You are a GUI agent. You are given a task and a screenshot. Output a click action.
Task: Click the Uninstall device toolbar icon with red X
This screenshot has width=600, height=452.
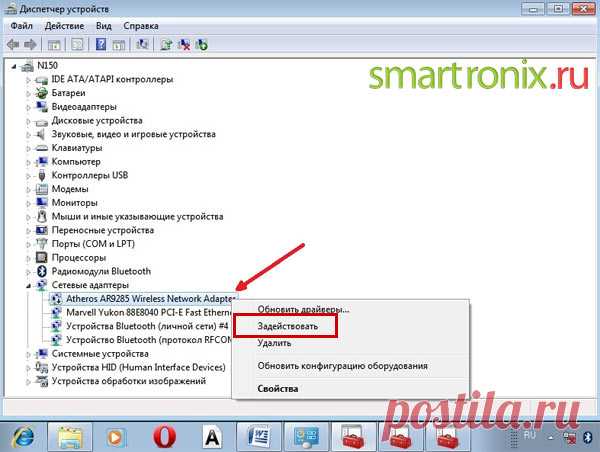(184, 45)
